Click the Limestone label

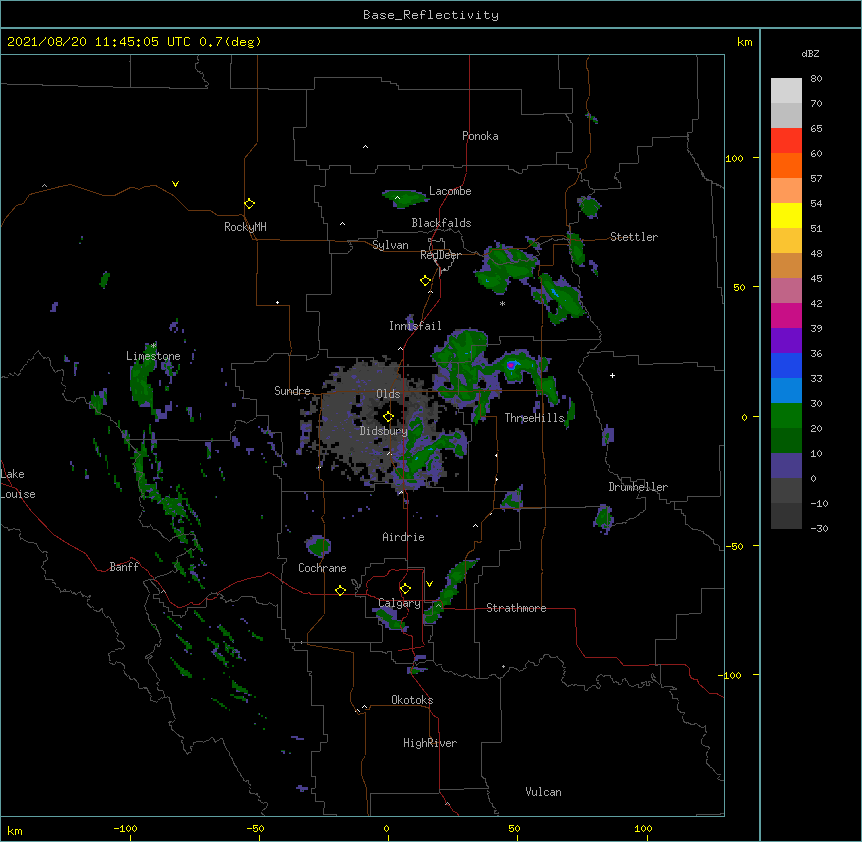(153, 356)
